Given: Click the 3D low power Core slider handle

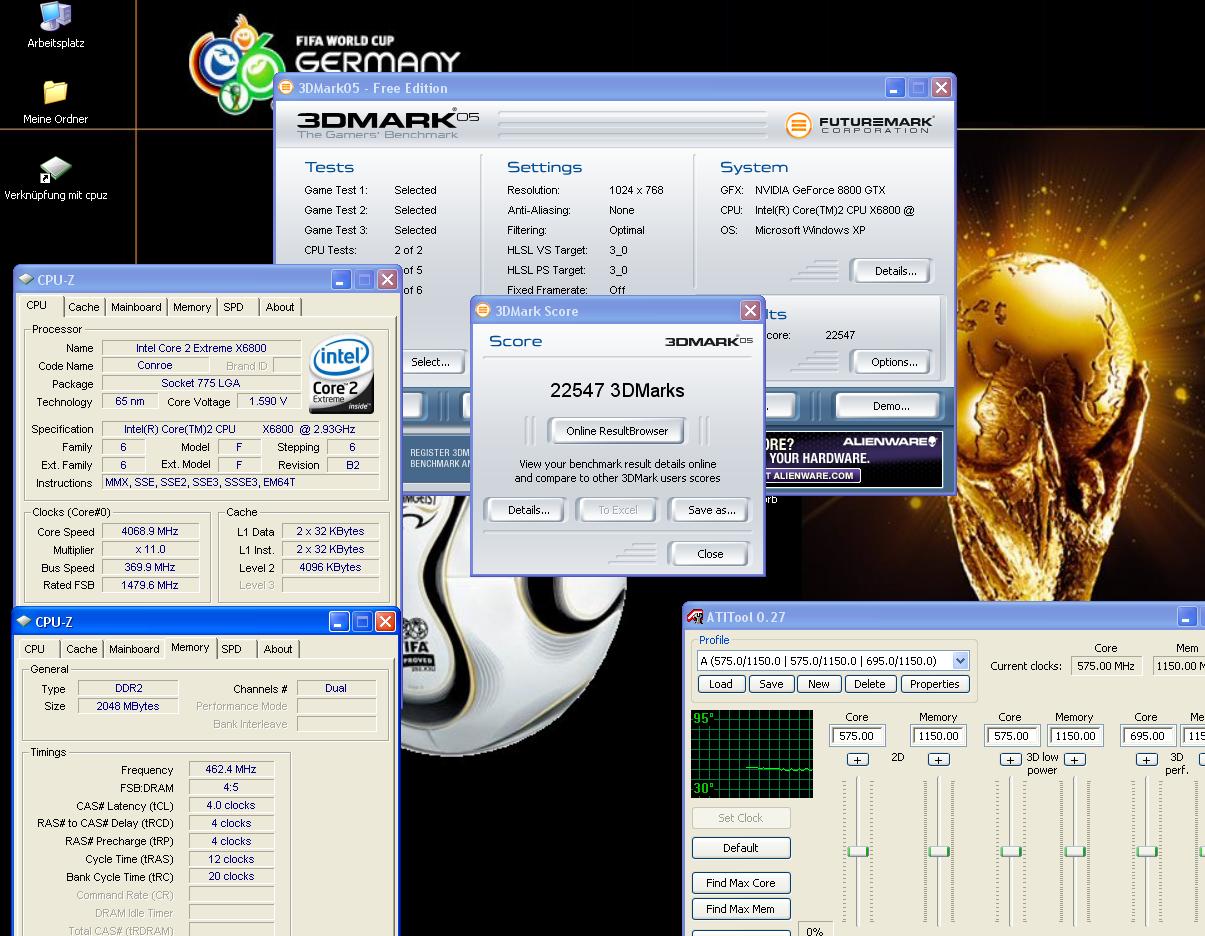Looking at the screenshot, I should click(1011, 851).
